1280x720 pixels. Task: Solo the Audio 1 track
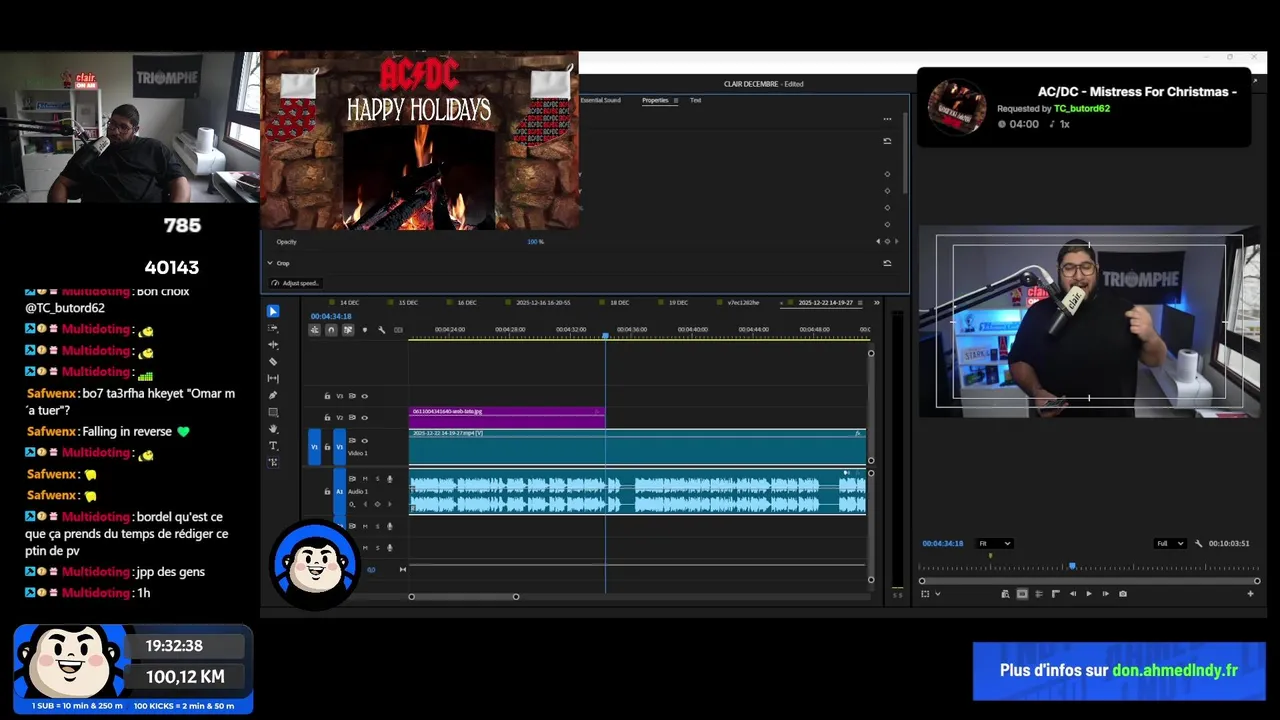[x=377, y=479]
